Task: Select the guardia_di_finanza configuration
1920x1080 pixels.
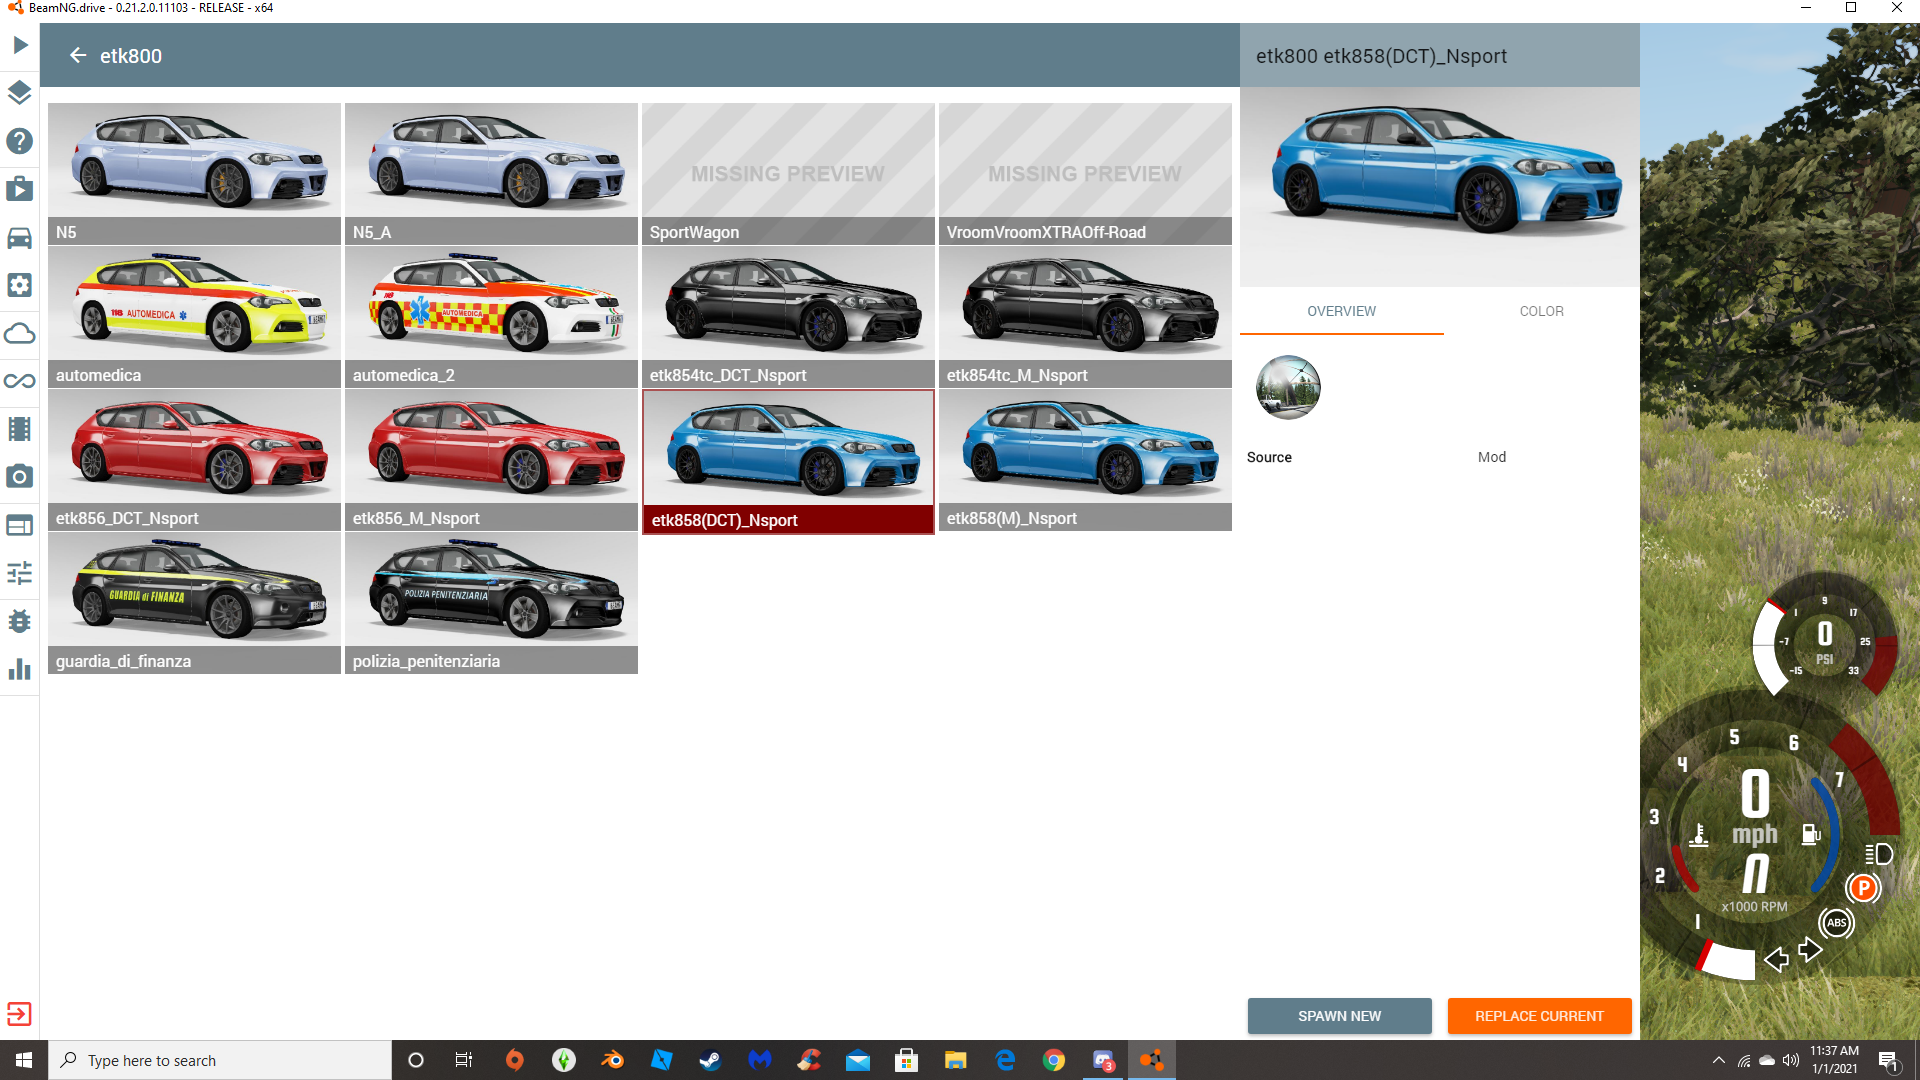Action: point(194,603)
